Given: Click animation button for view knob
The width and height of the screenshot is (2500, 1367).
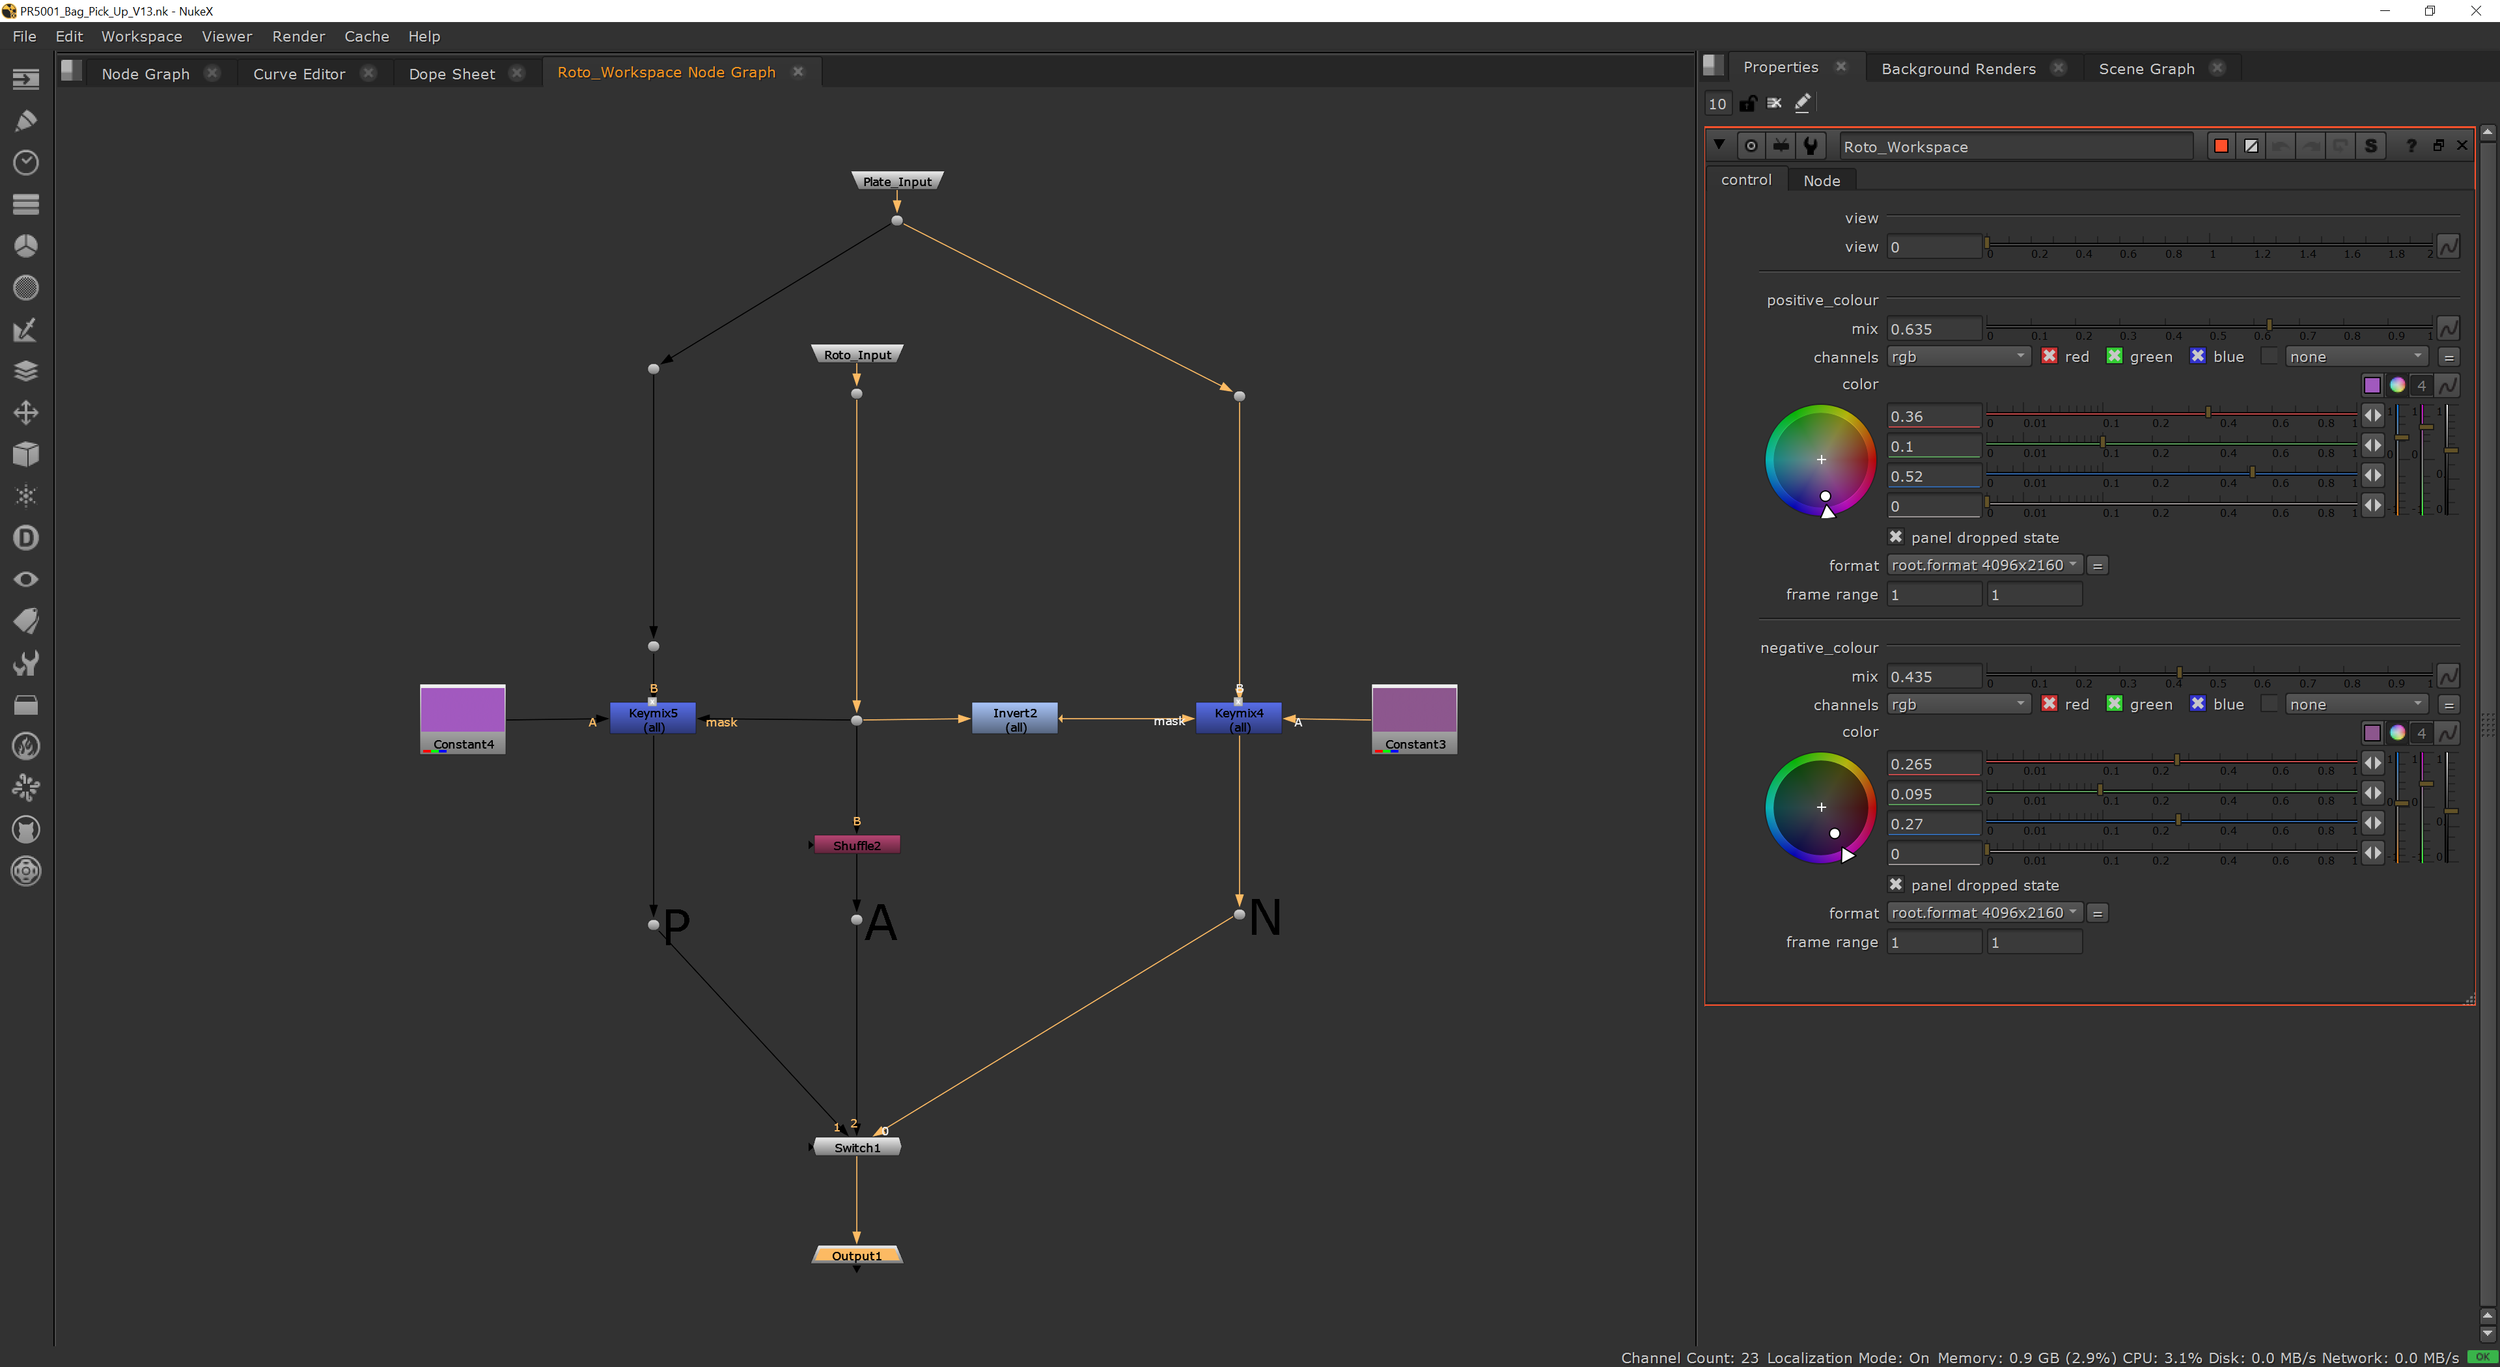Looking at the screenshot, I should tap(2448, 247).
